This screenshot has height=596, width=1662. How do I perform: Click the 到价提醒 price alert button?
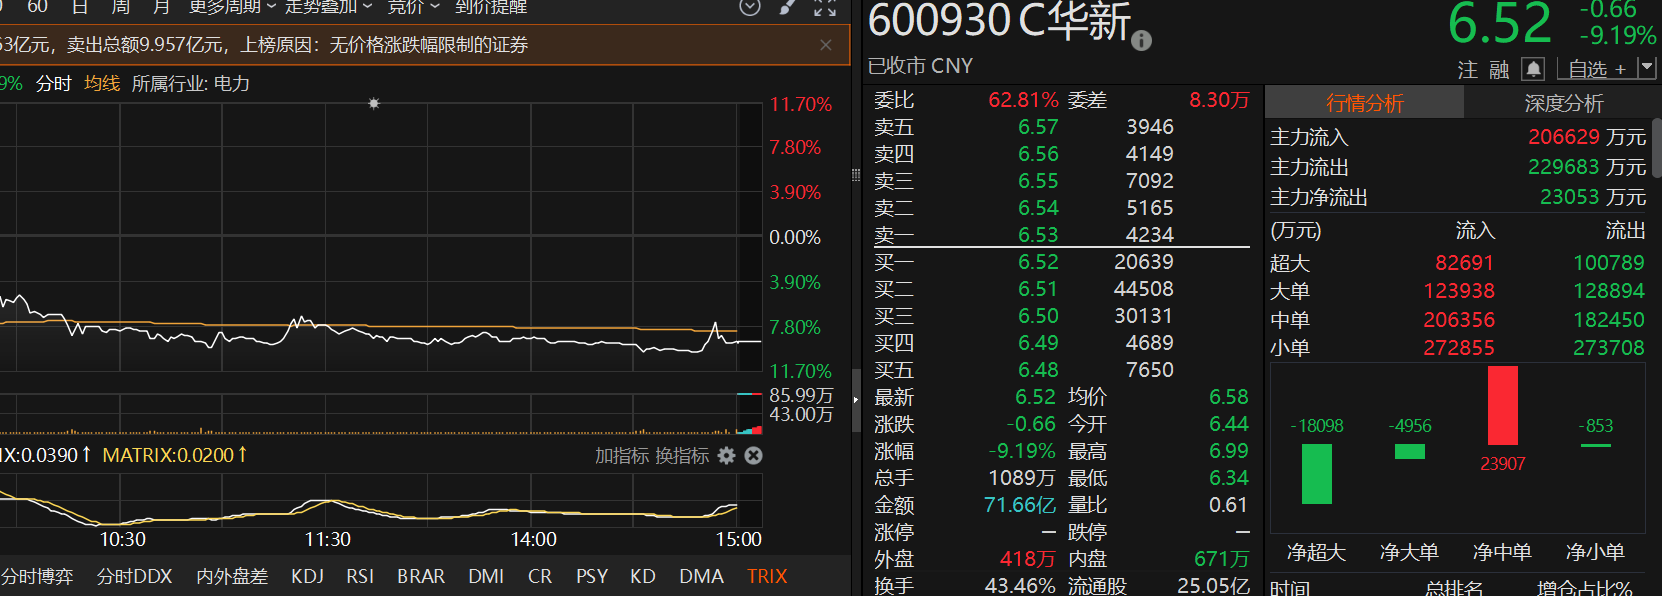coord(491,7)
